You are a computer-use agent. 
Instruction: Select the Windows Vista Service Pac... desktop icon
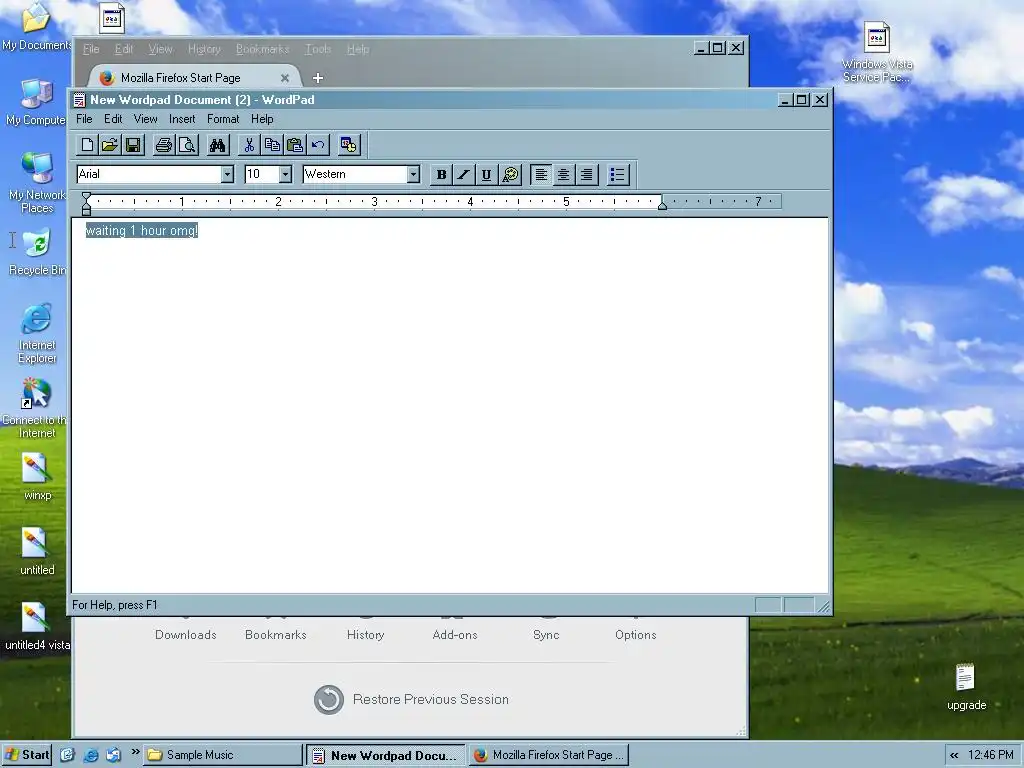point(877,52)
